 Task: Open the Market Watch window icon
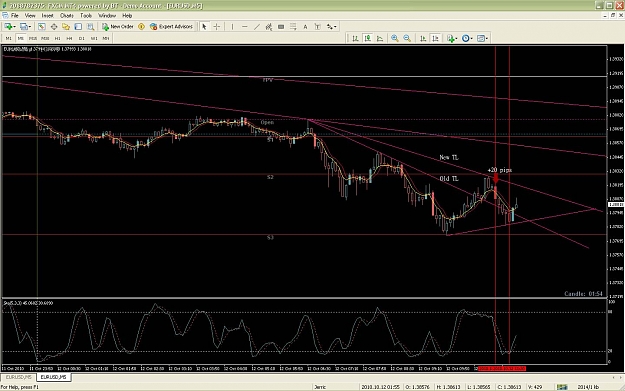(x=41, y=27)
